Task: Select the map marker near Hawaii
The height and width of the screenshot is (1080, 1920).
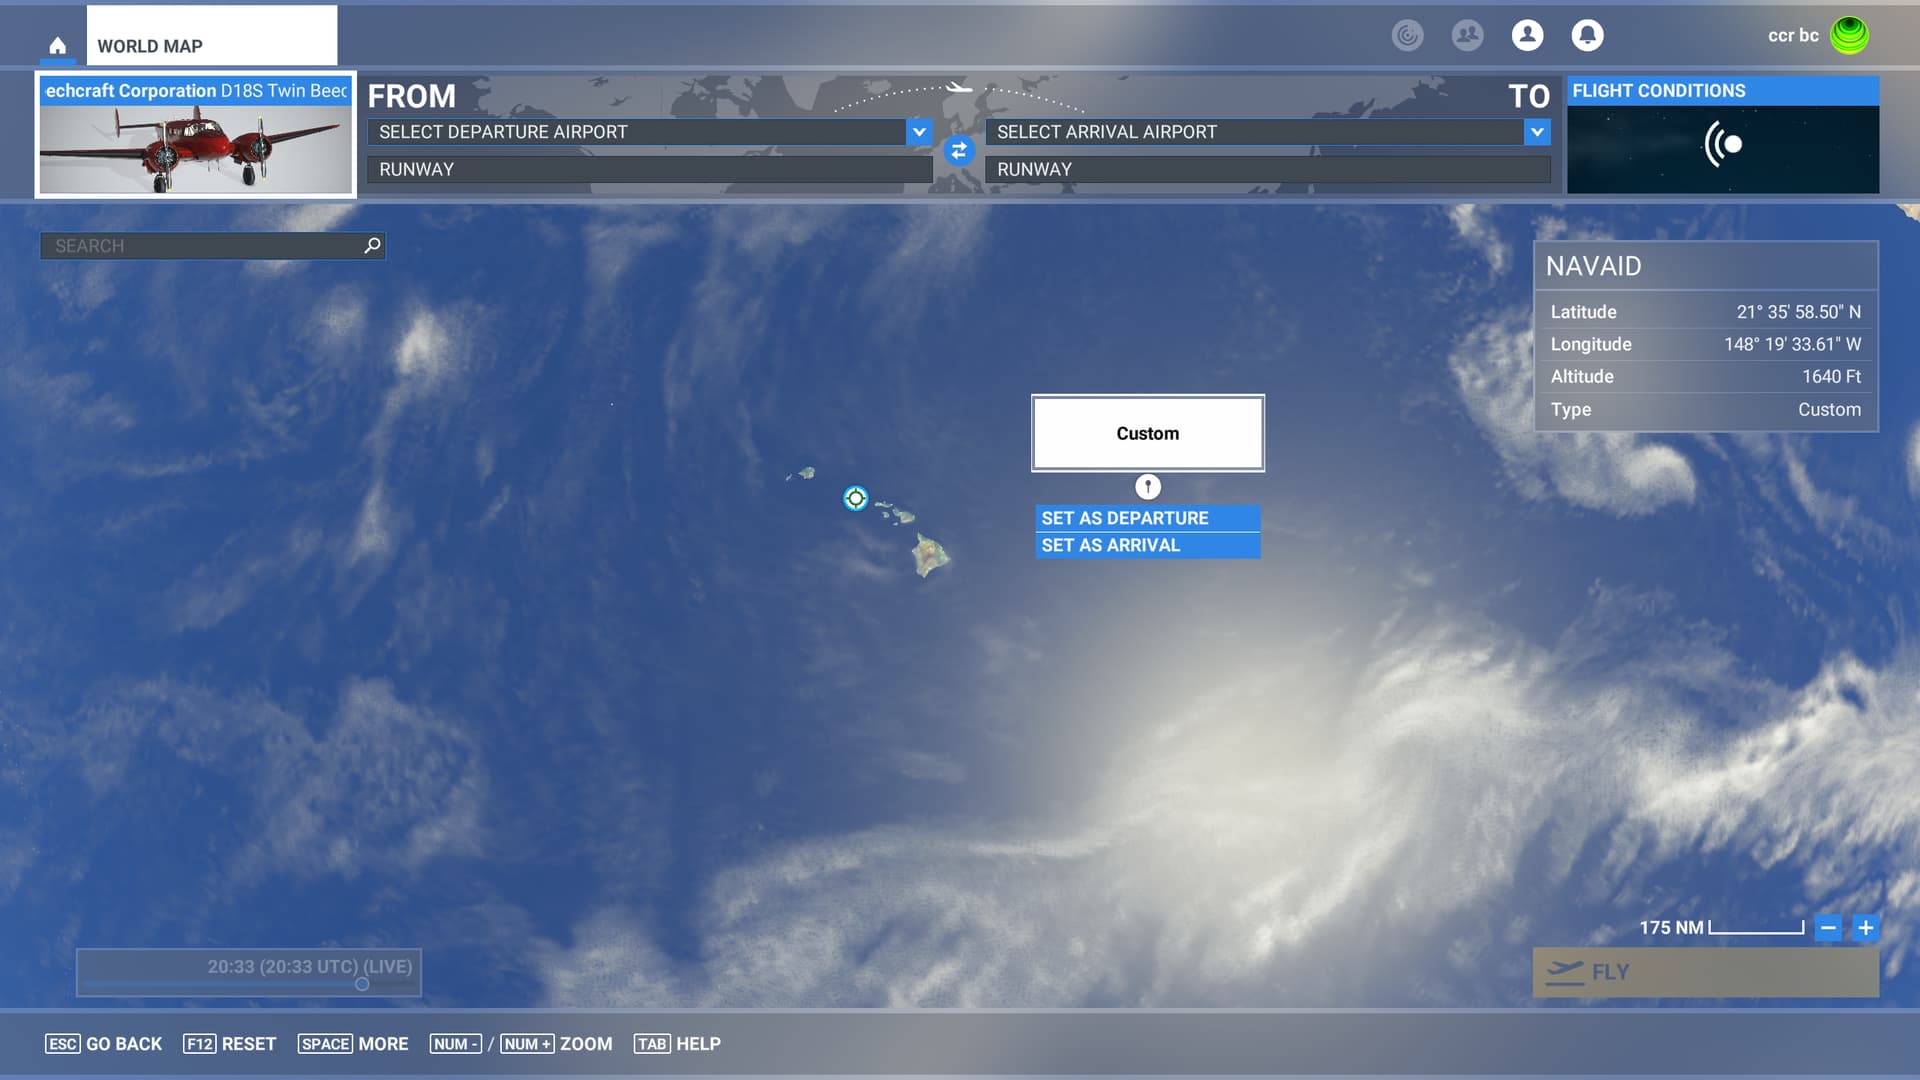Action: point(855,498)
